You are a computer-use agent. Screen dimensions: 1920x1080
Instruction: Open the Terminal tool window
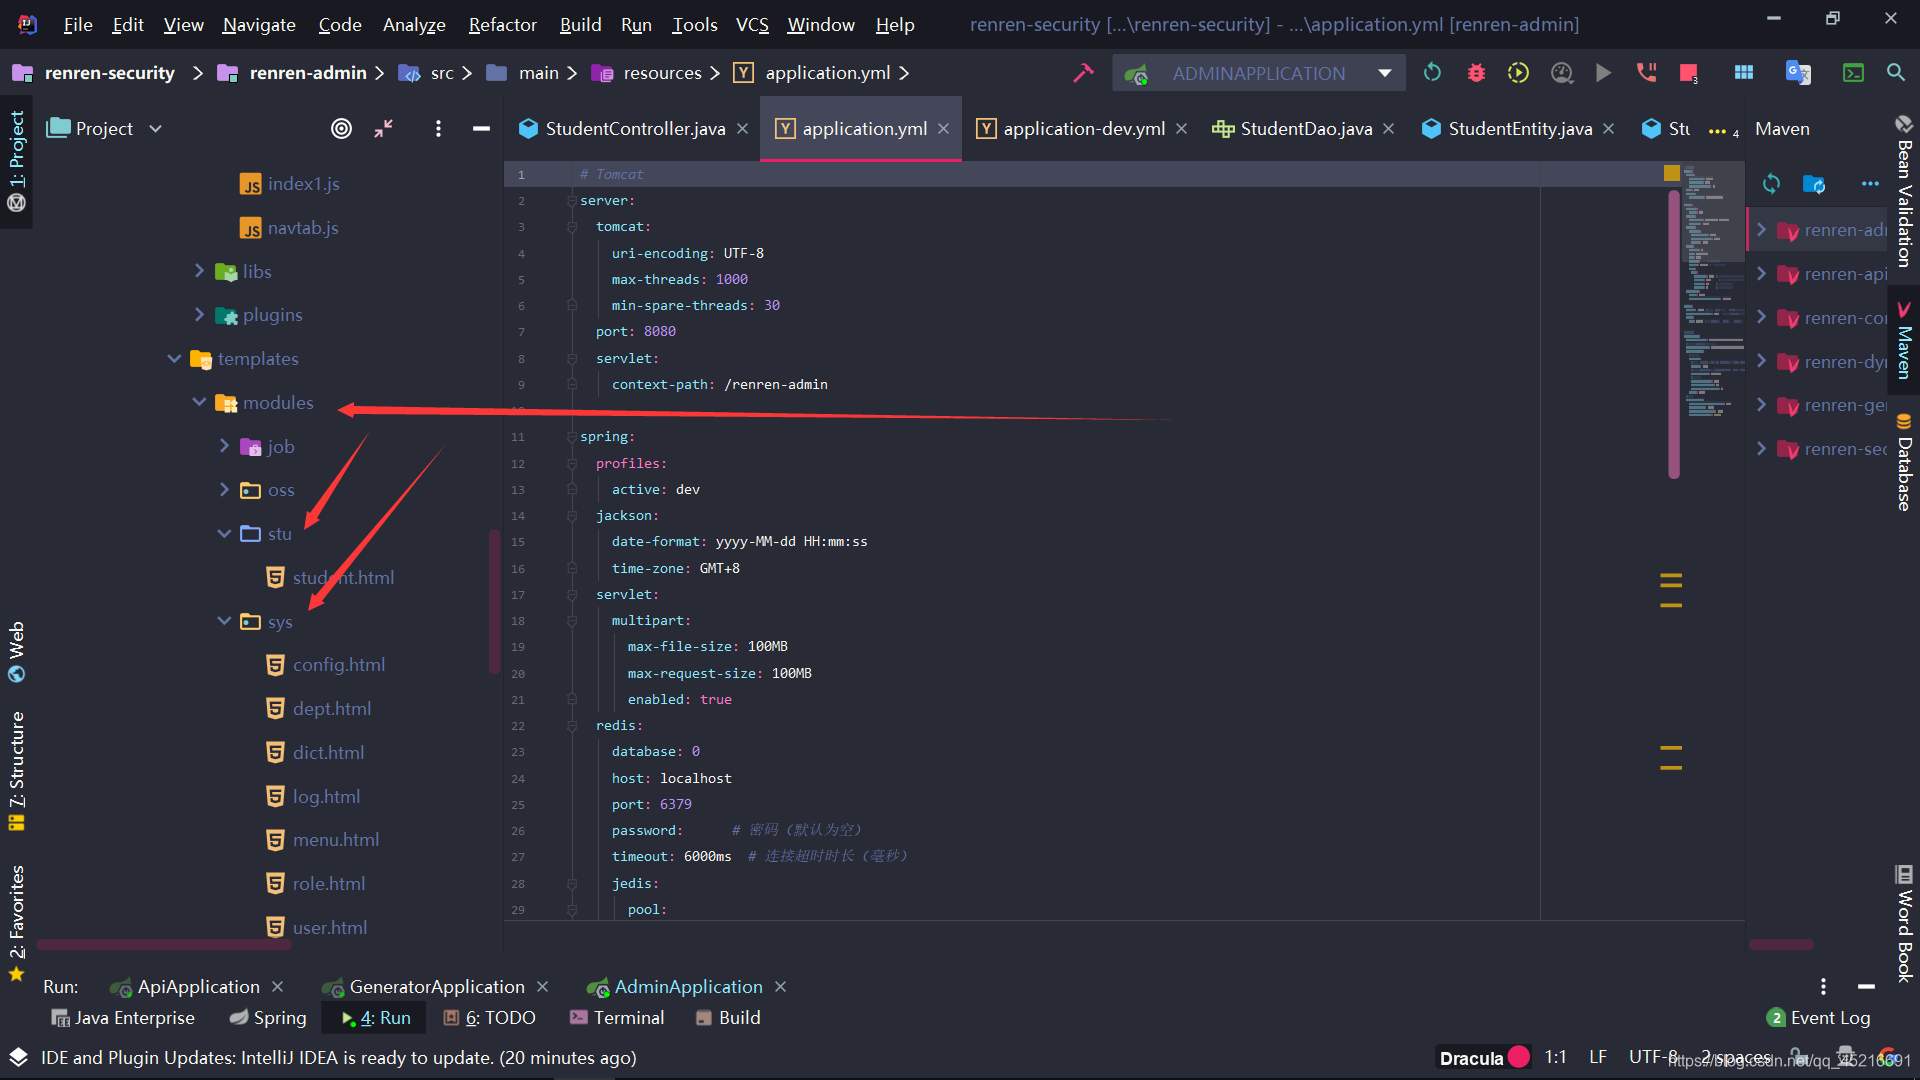(616, 1018)
